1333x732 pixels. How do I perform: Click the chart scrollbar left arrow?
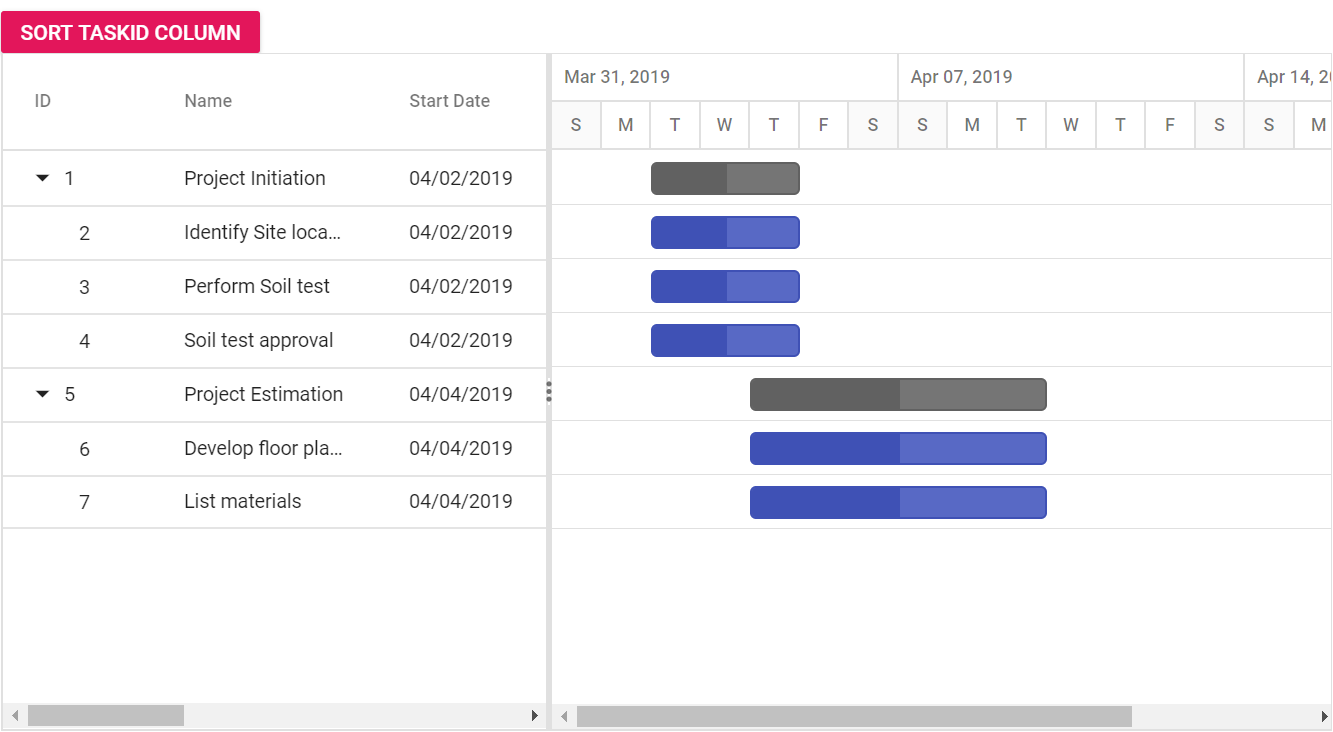564,716
